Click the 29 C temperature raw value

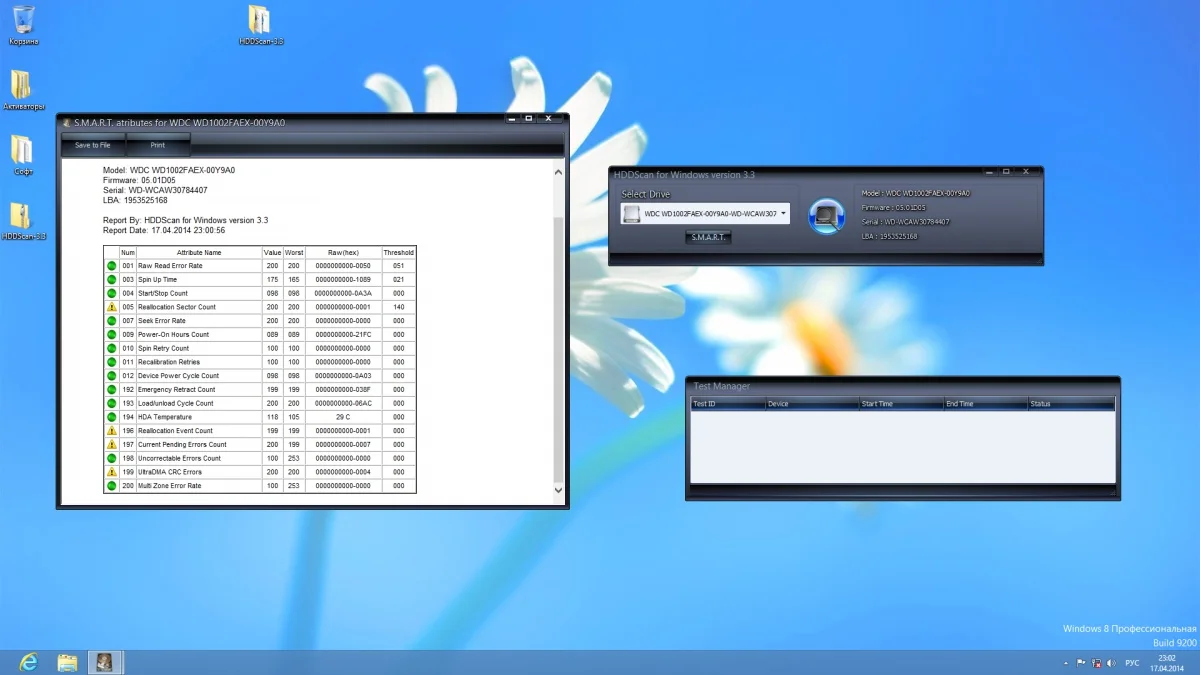343,417
